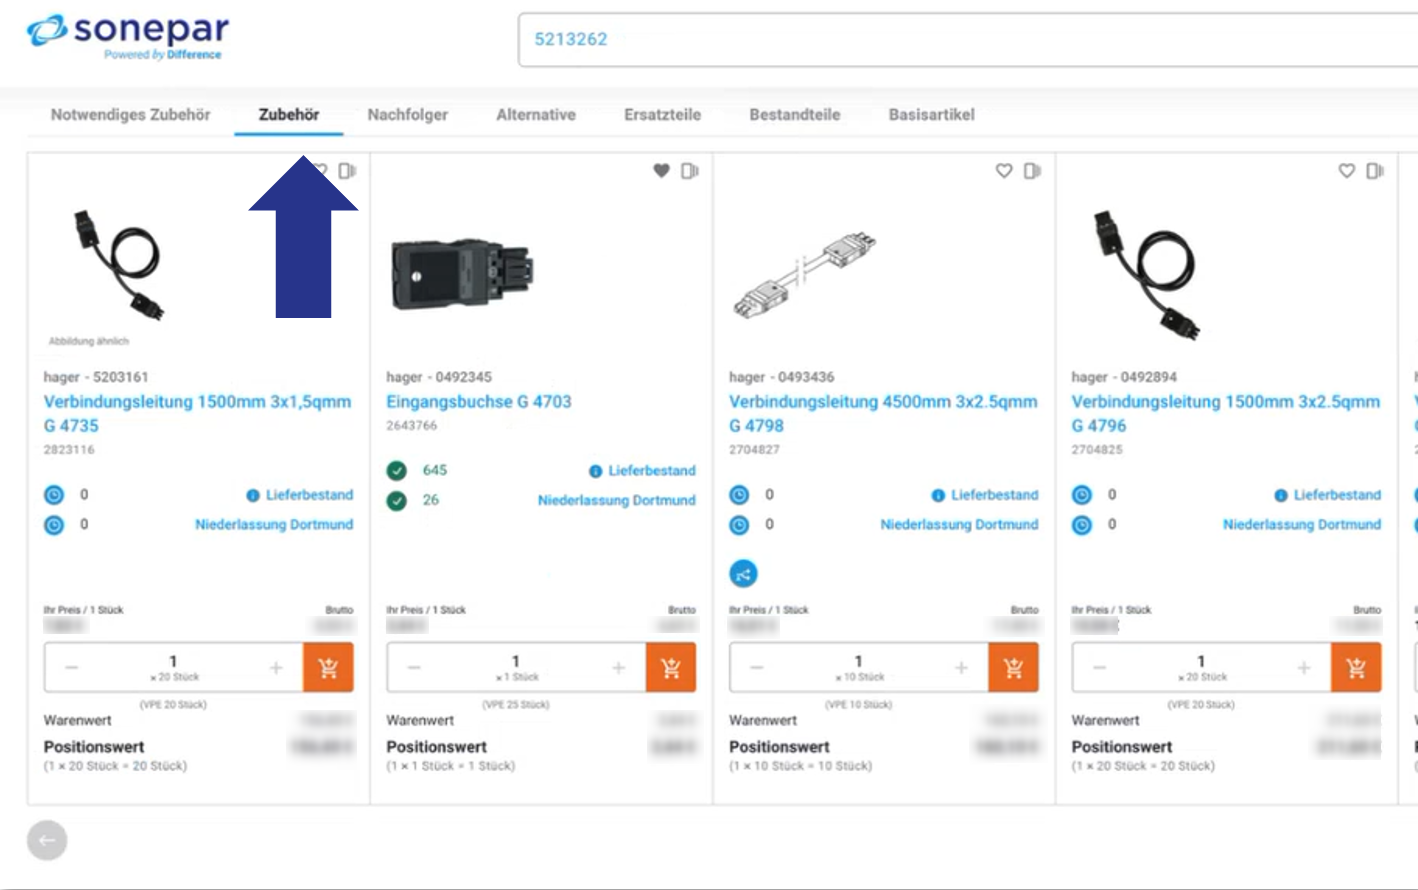This screenshot has height=890, width=1418.
Task: Click Niederlassung Dortmund on G 4798 card
Action: pos(959,524)
